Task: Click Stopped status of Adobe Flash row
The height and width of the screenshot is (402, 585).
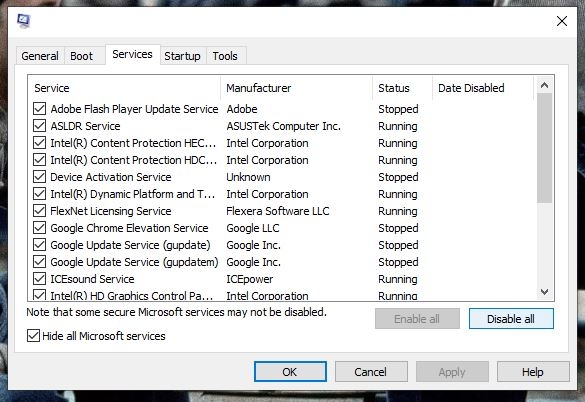Action: 398,109
